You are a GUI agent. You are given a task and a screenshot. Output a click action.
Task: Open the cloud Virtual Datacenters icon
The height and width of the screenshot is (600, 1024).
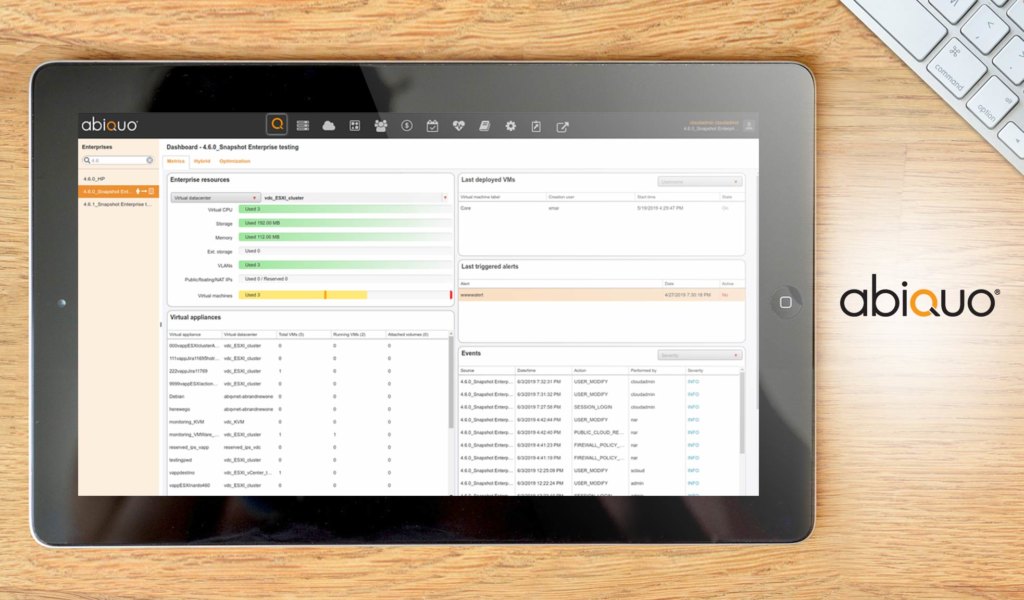coord(329,125)
